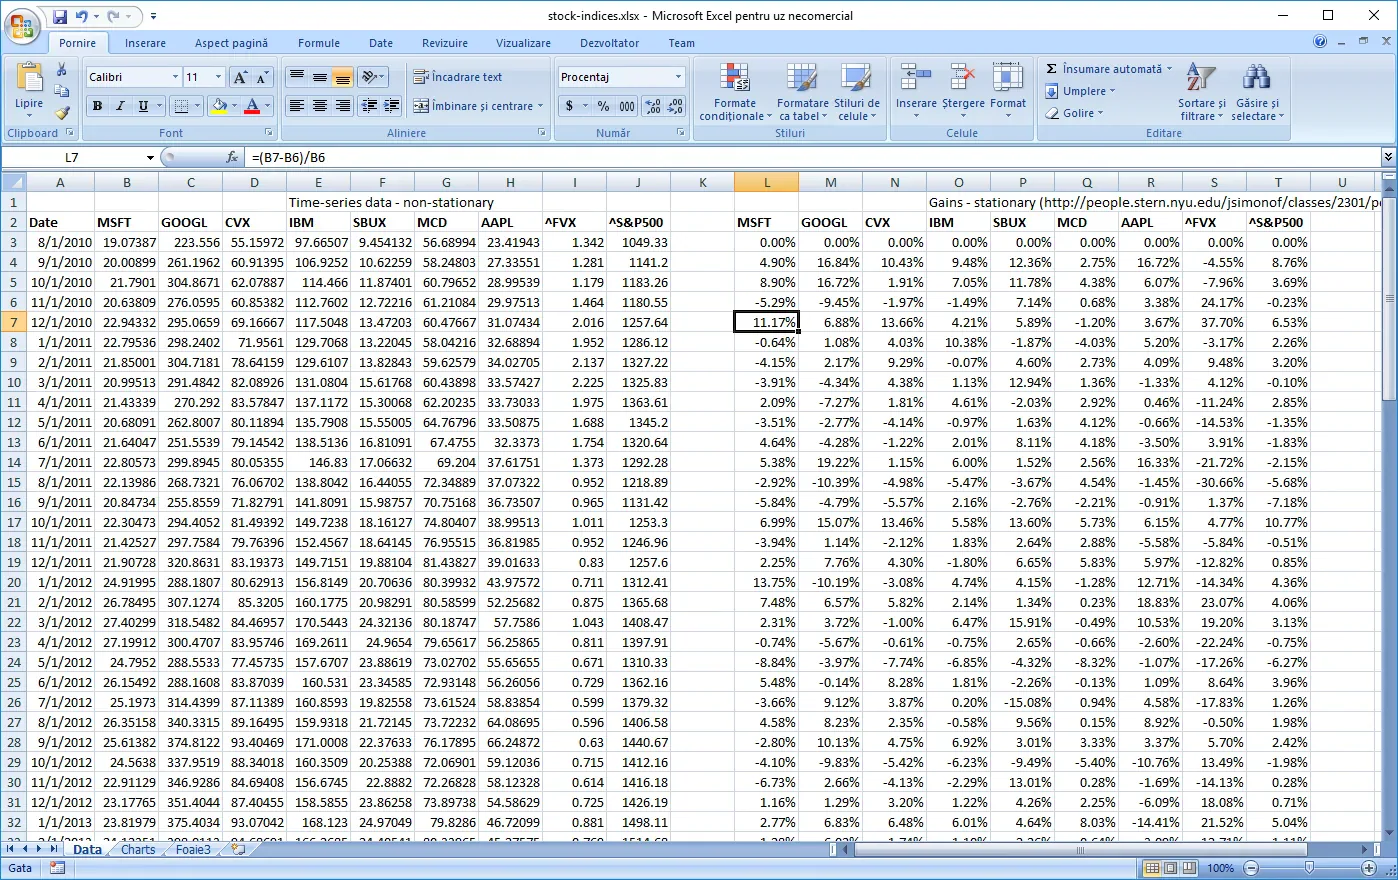Screen dimensions: 1398x880
Task: Click the Îmbinare și centrare button
Action: coord(478,106)
